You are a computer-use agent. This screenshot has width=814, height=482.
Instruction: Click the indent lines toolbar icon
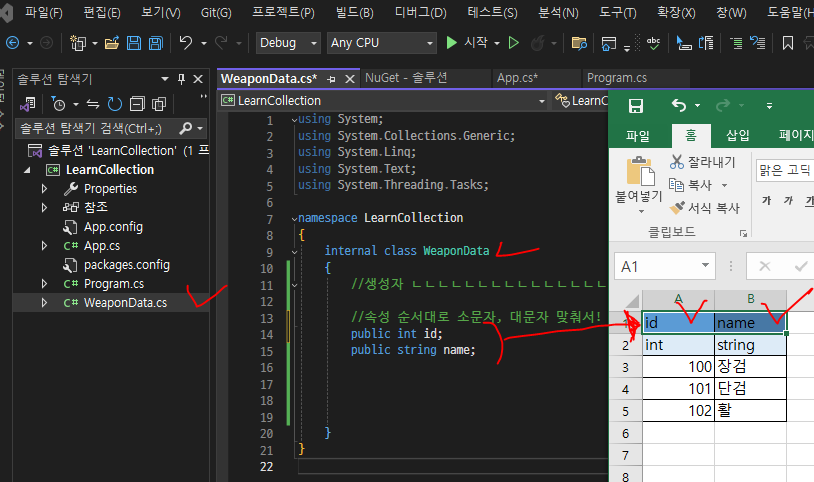tap(736, 43)
